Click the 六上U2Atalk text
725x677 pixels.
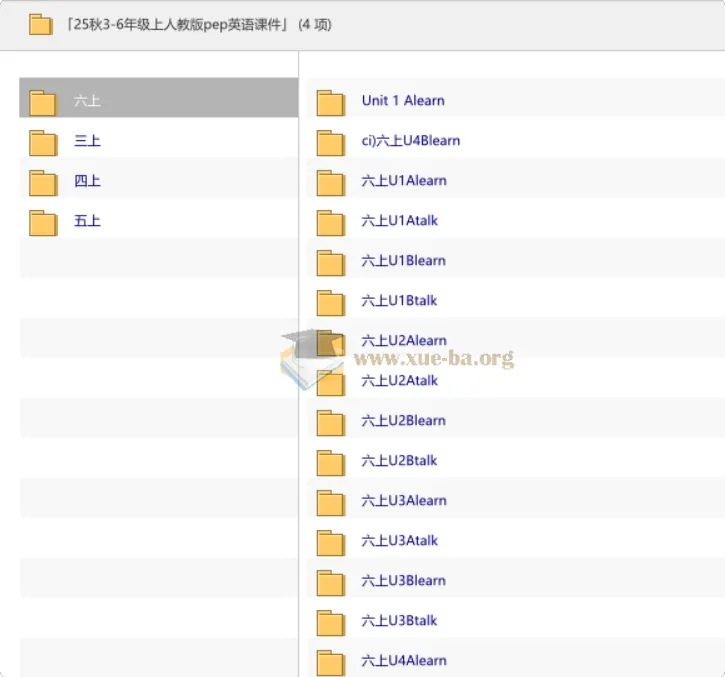(x=399, y=381)
